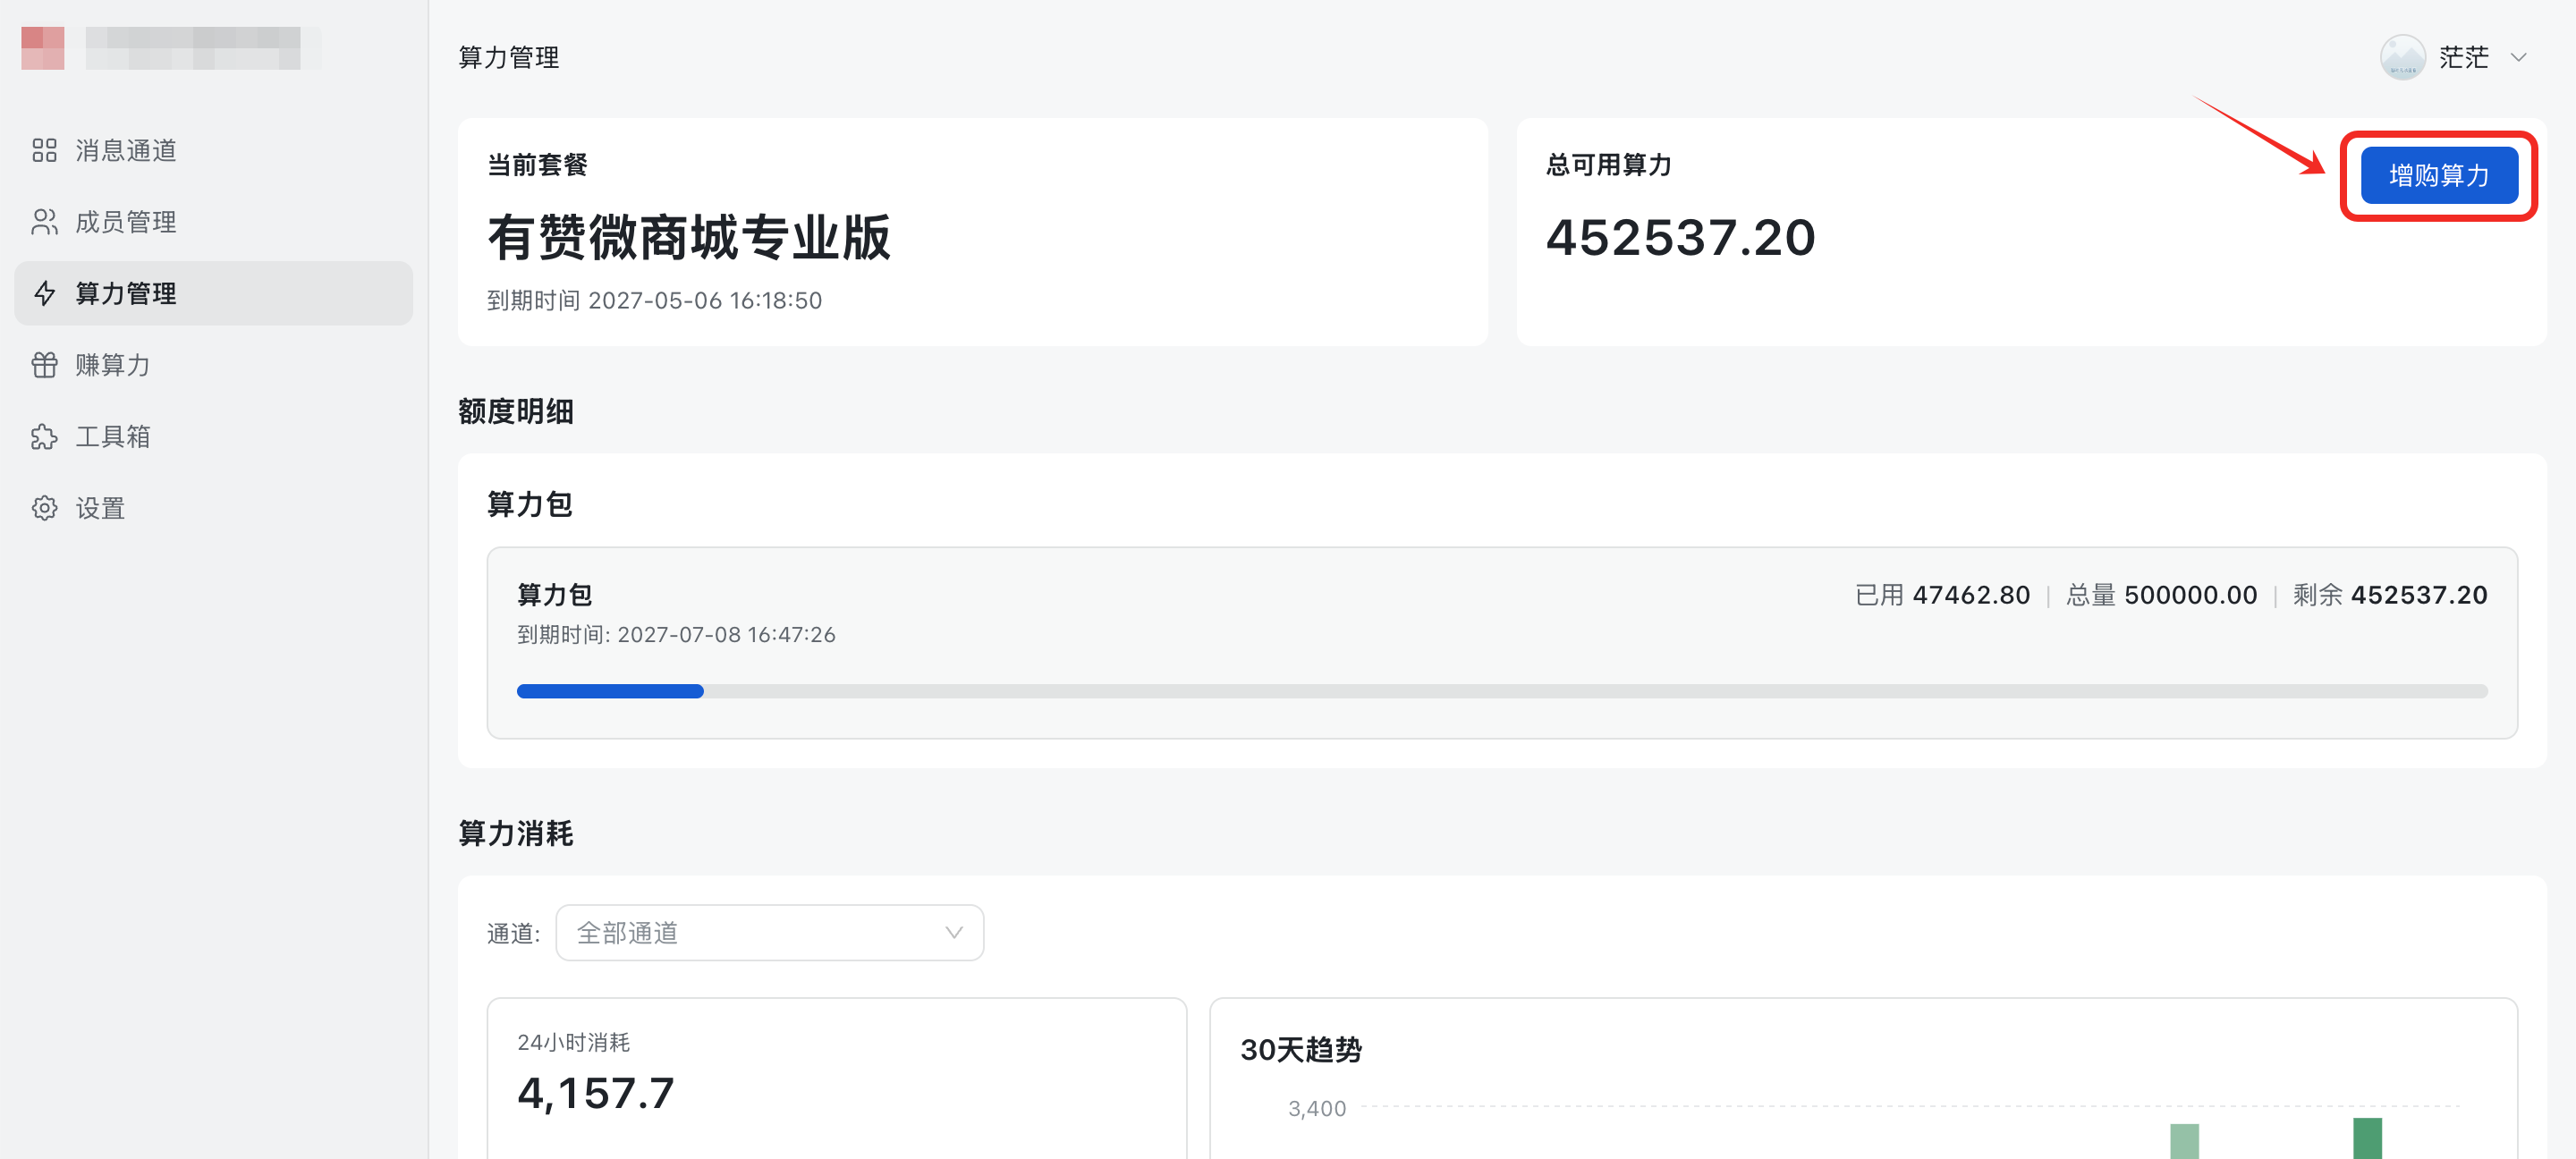
Task: Click the 算力消耗 section heading
Action: (516, 833)
